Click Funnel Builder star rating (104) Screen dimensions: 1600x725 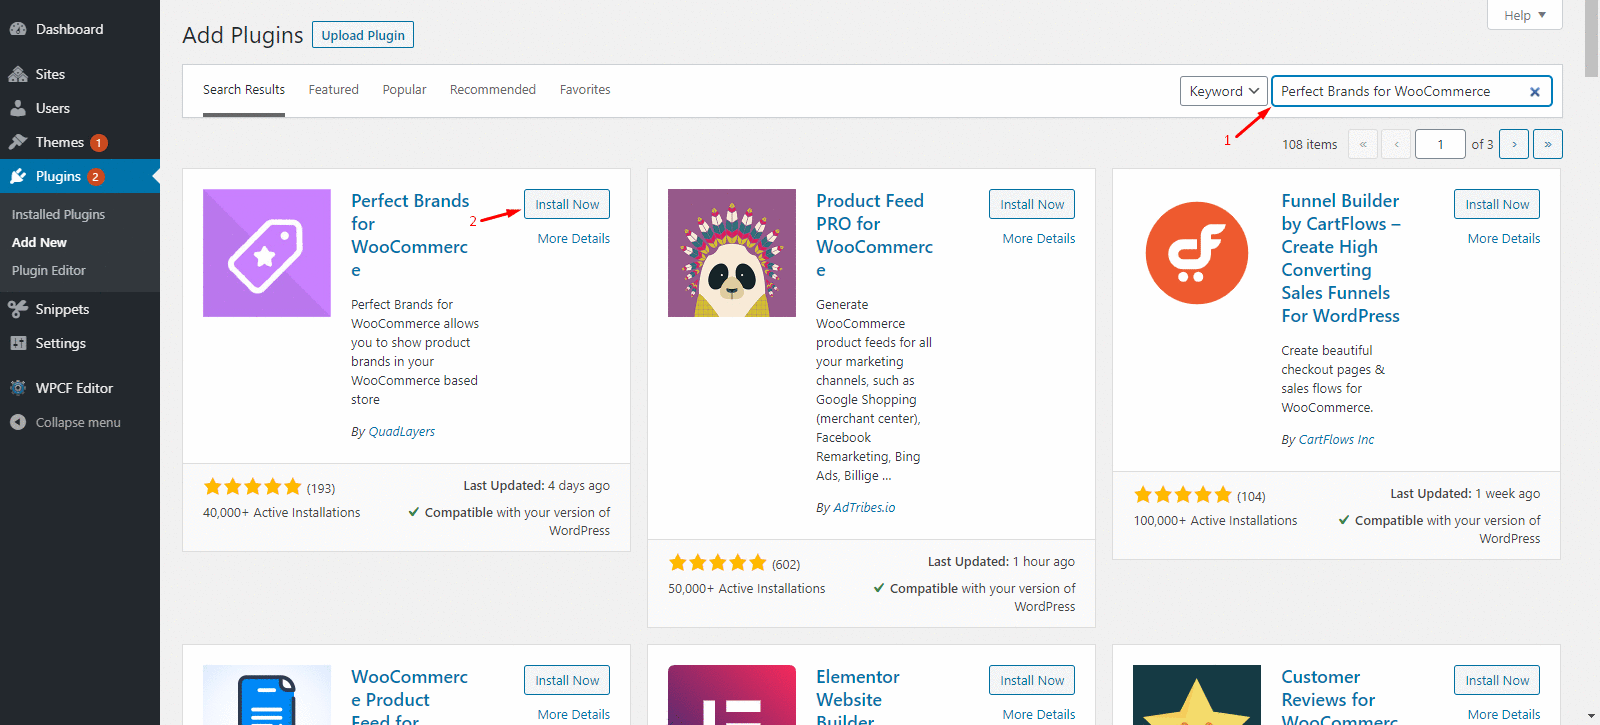pos(1182,495)
